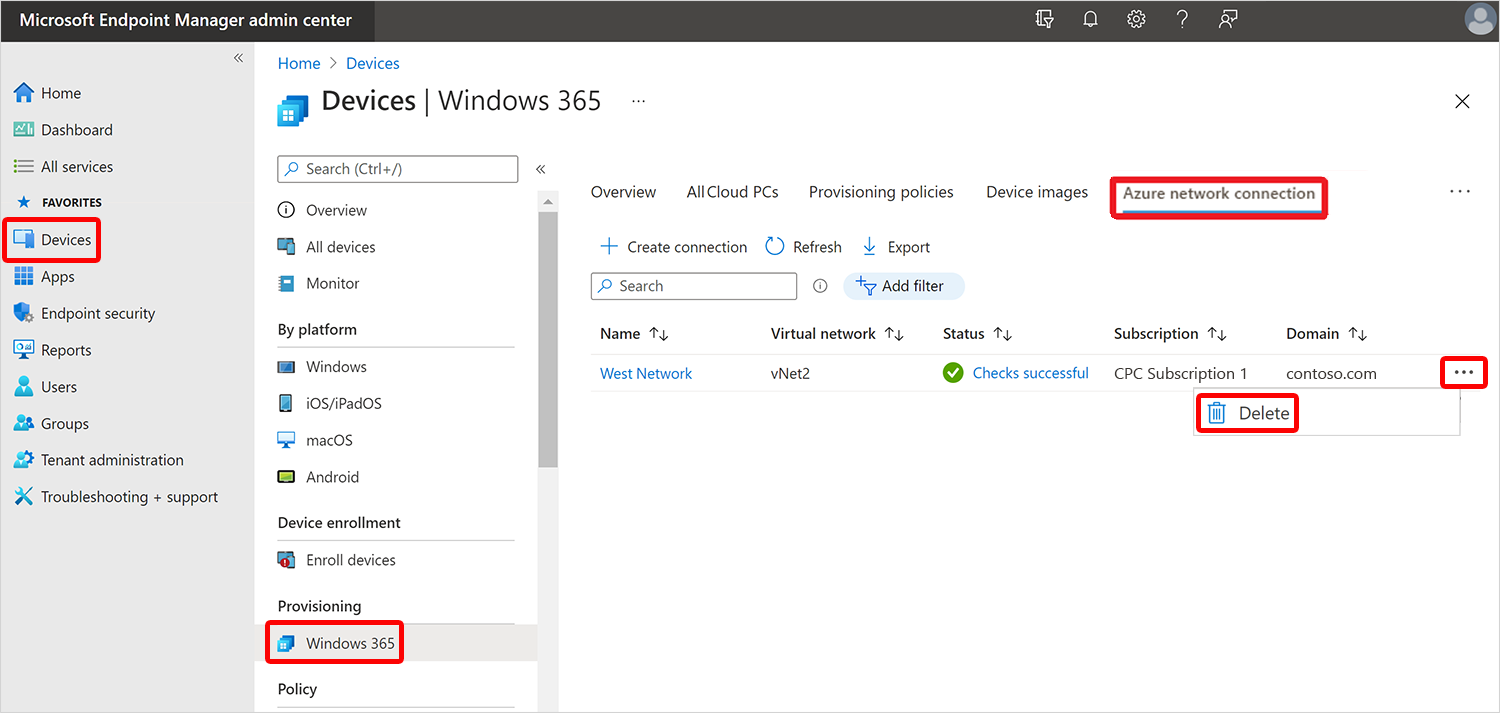Viewport: 1500px width, 713px height.
Task: Switch to the All Cloud PCs tab
Action: 732,192
